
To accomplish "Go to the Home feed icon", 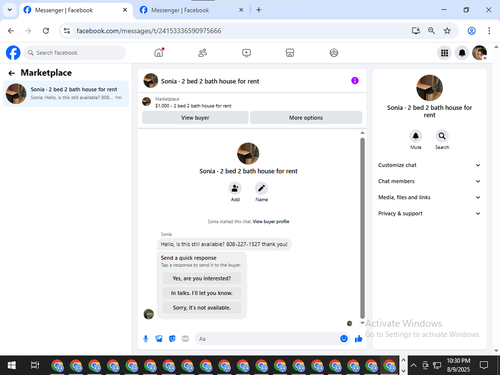I will [159, 53].
